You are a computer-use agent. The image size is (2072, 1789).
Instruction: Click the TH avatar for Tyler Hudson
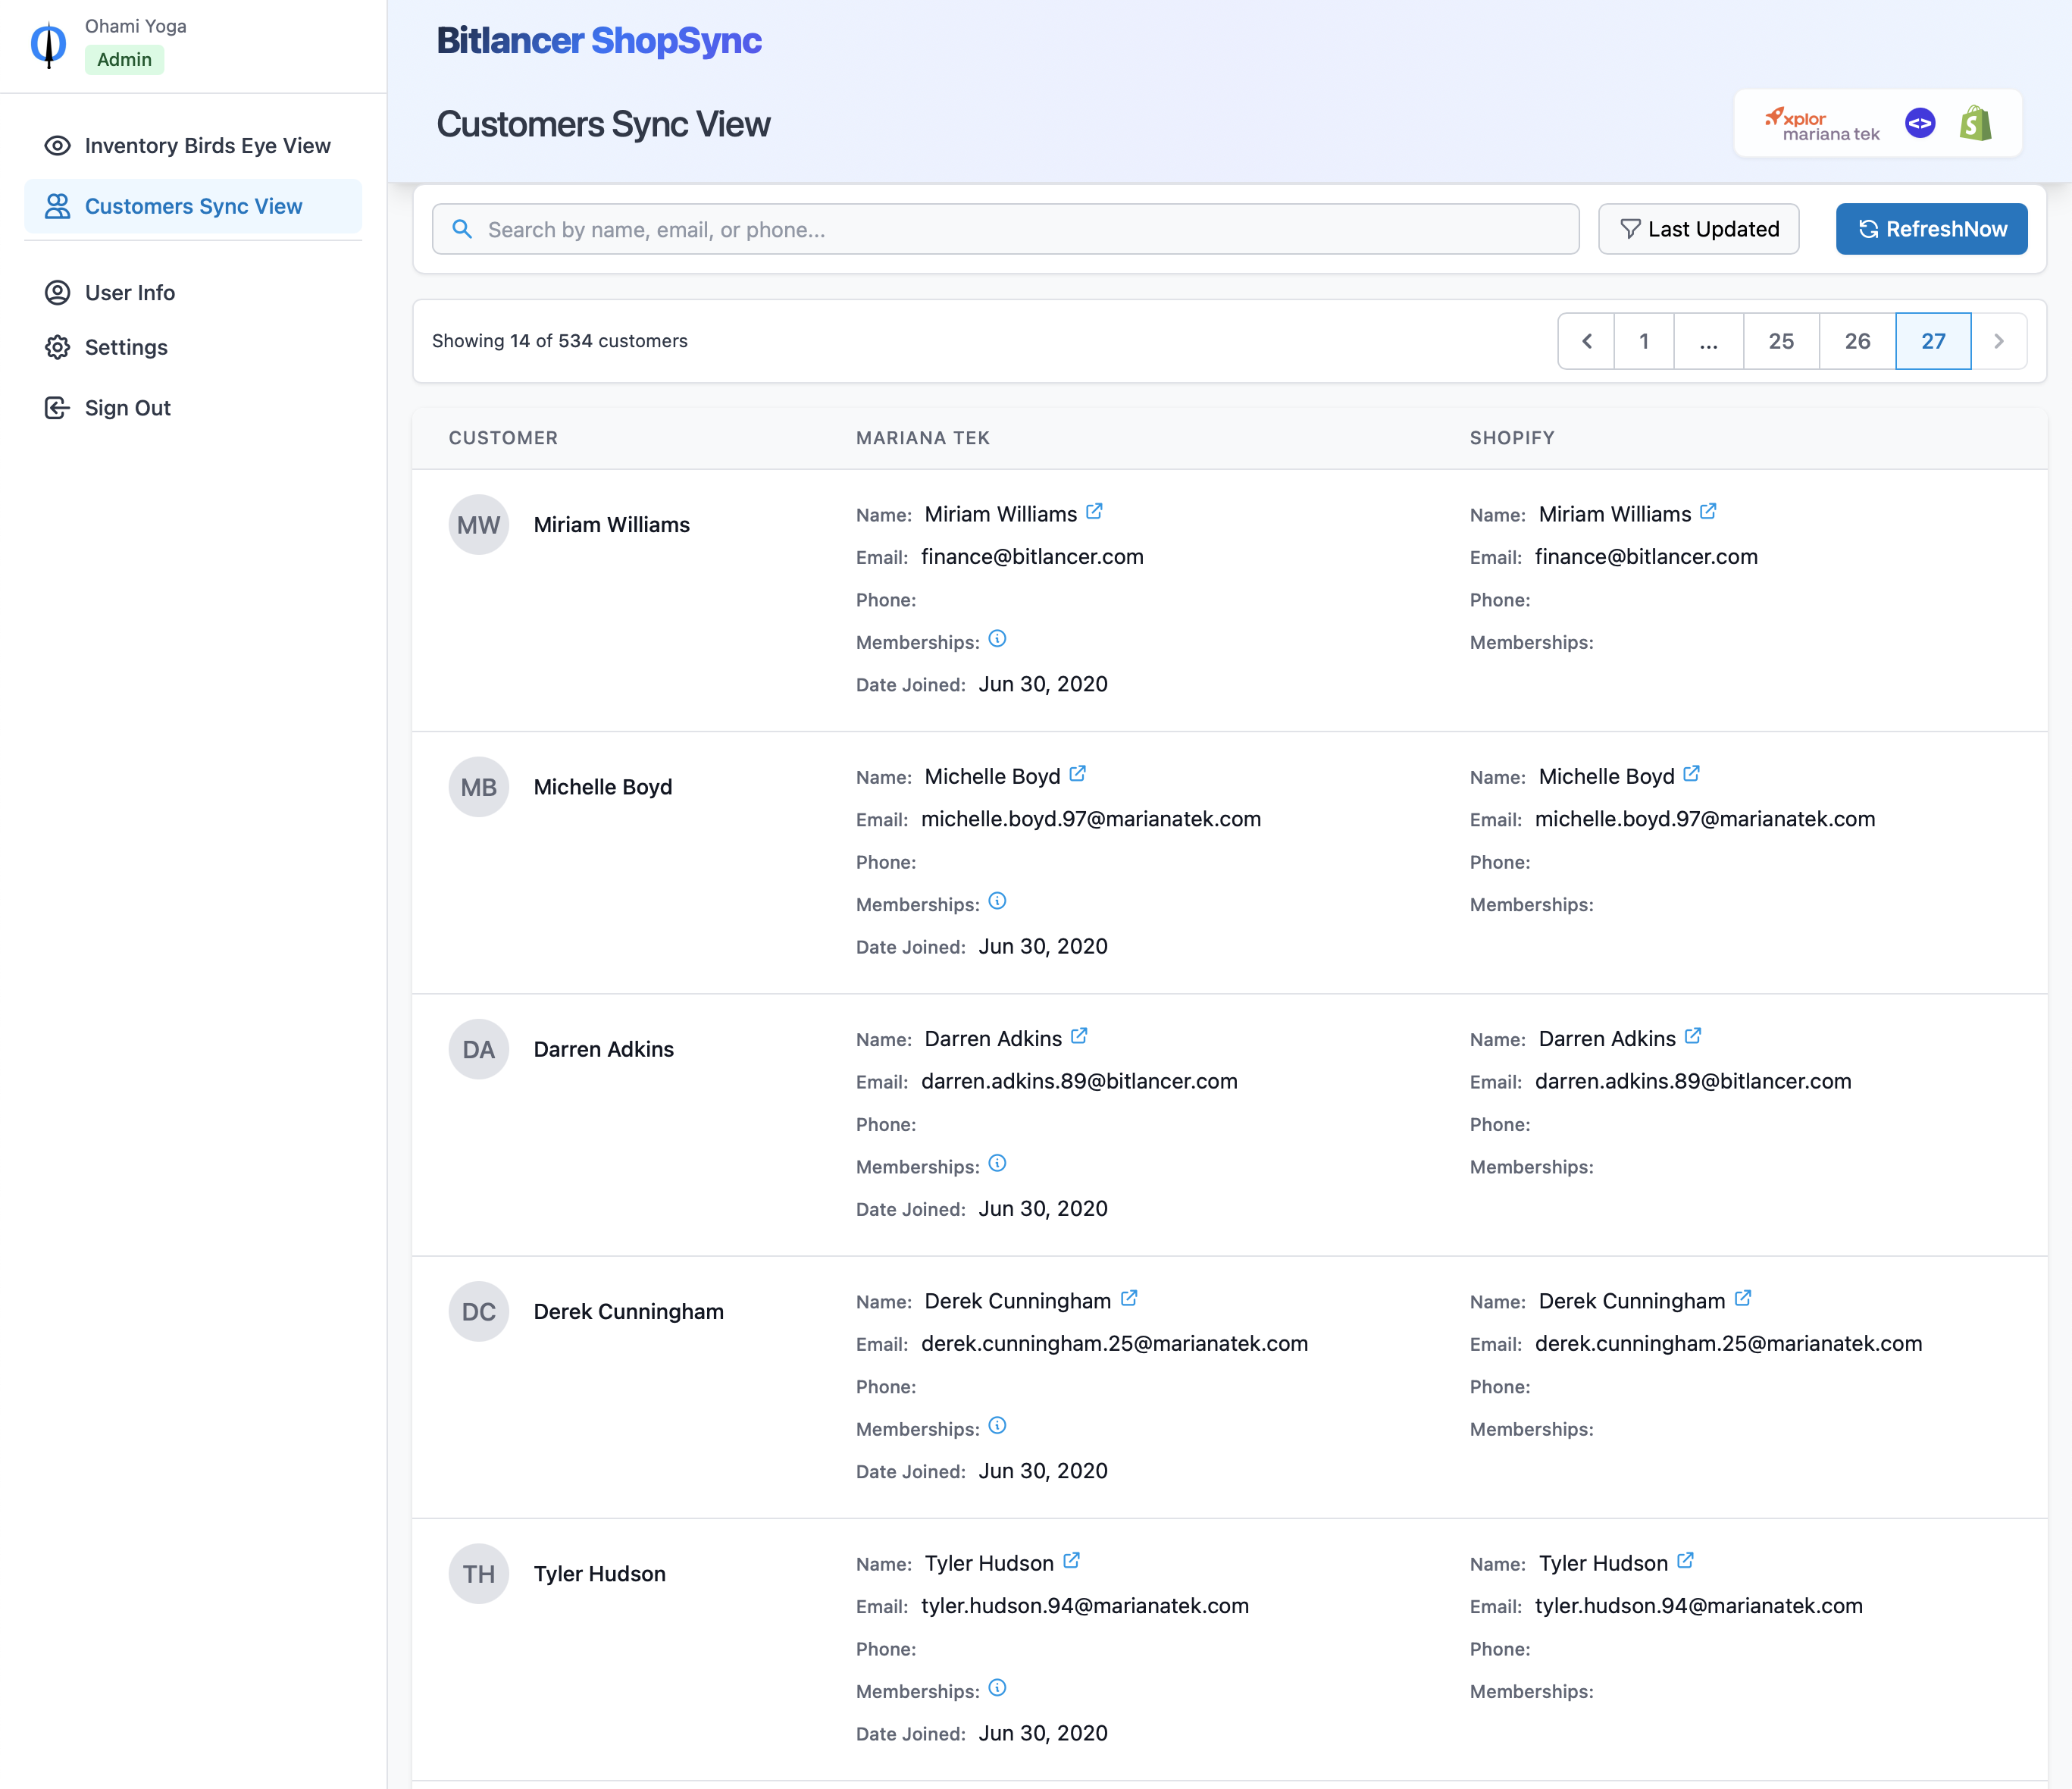pos(479,1574)
